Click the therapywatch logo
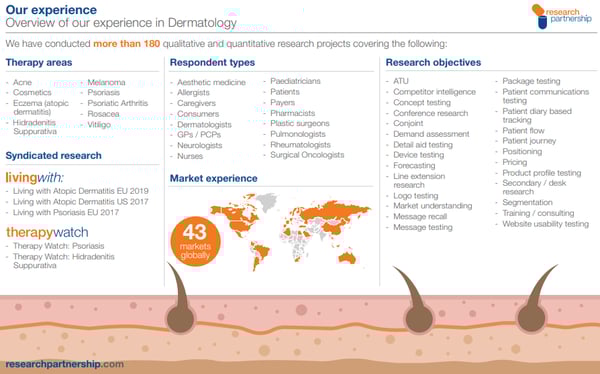The height and width of the screenshot is (374, 600). pyautogui.click(x=47, y=232)
